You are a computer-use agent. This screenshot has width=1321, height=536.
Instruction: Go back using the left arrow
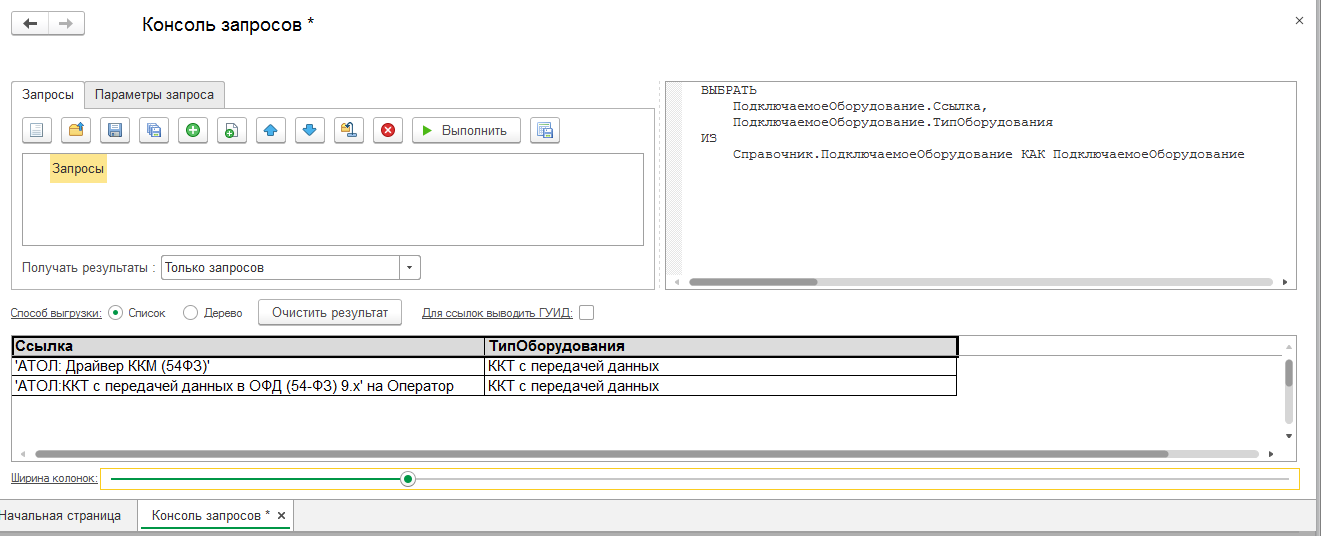point(30,24)
